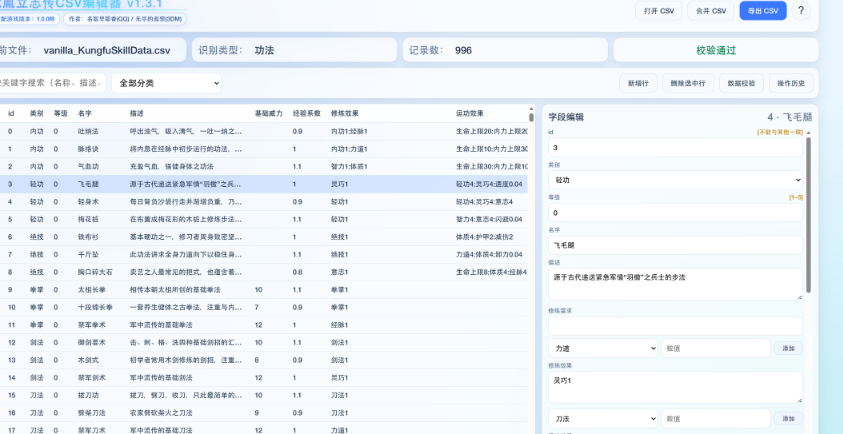The image size is (843, 434).
Task: Click 删除选中行 to delete selected row
Action: [688, 83]
